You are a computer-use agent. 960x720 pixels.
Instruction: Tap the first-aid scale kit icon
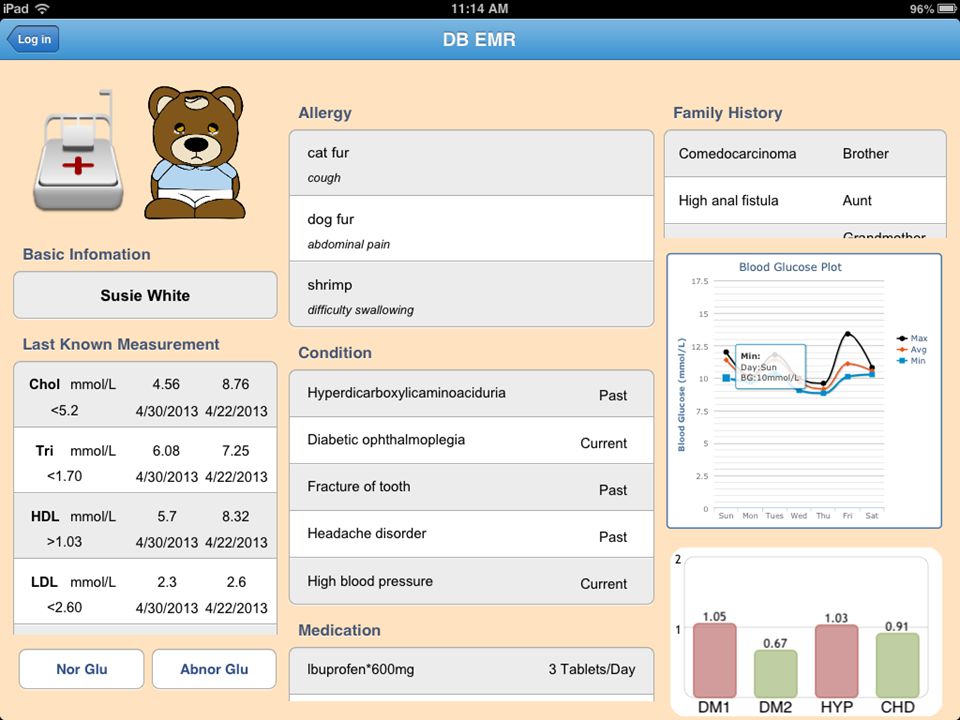pos(78,152)
